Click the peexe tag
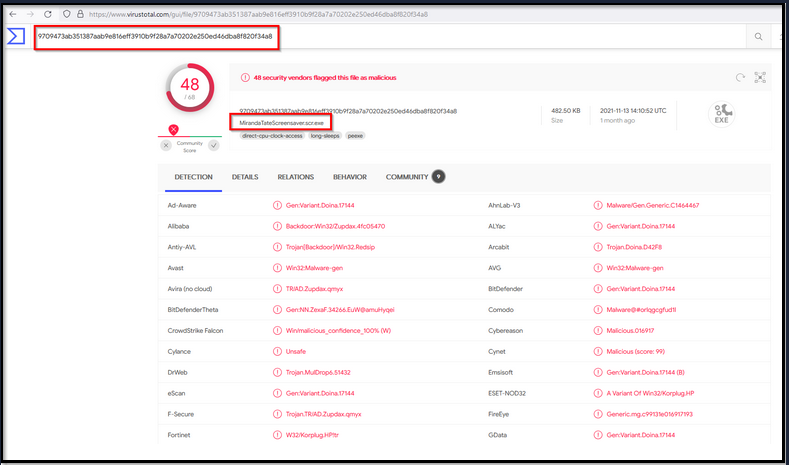This screenshot has height=465, width=789. pyautogui.click(x=355, y=136)
